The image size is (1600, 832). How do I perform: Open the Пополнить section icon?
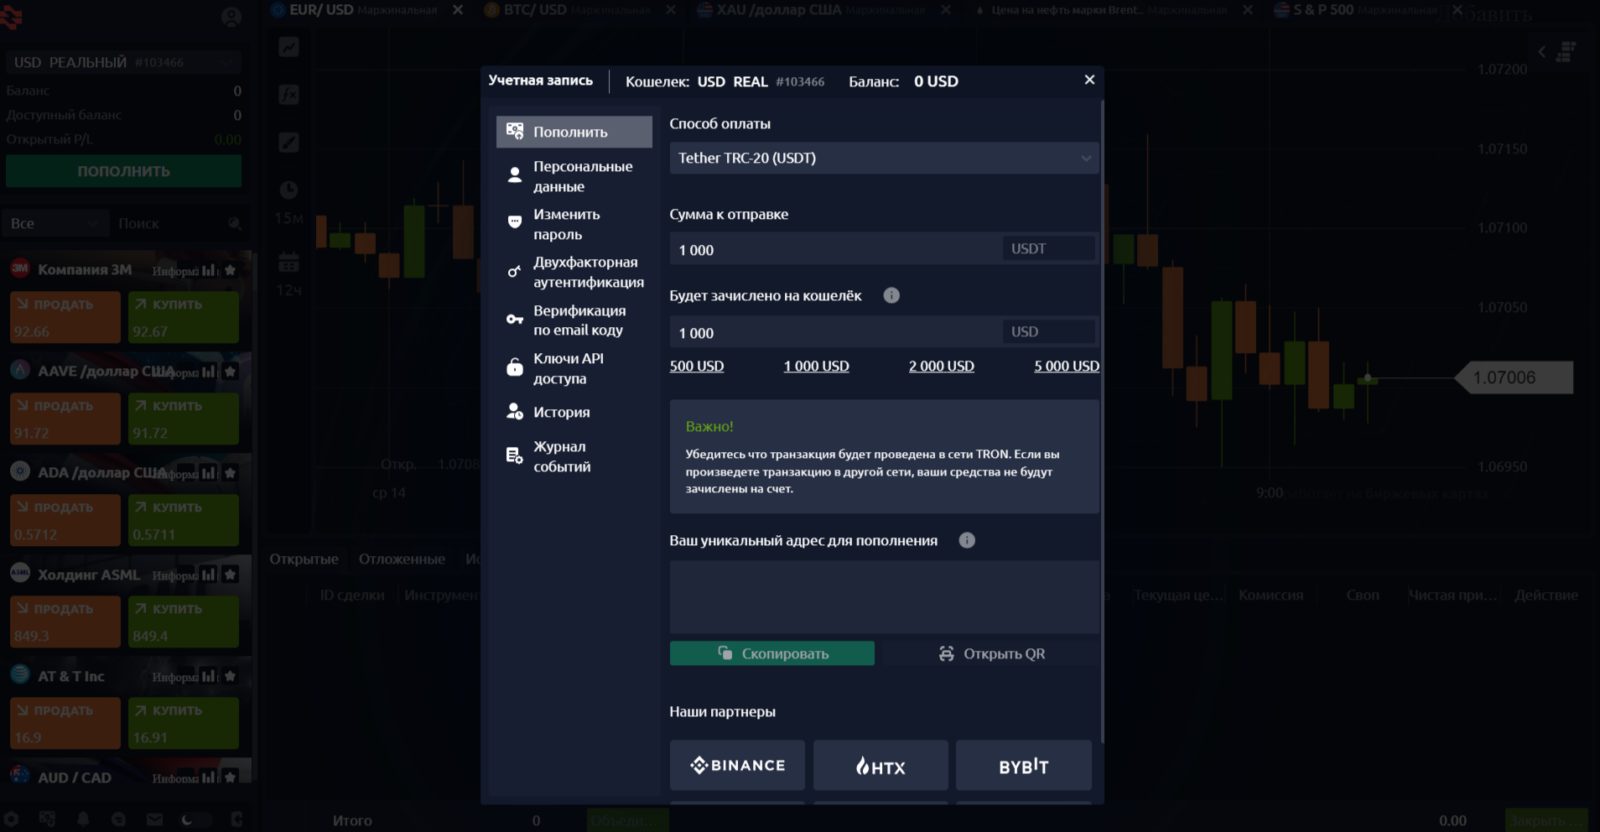click(515, 131)
